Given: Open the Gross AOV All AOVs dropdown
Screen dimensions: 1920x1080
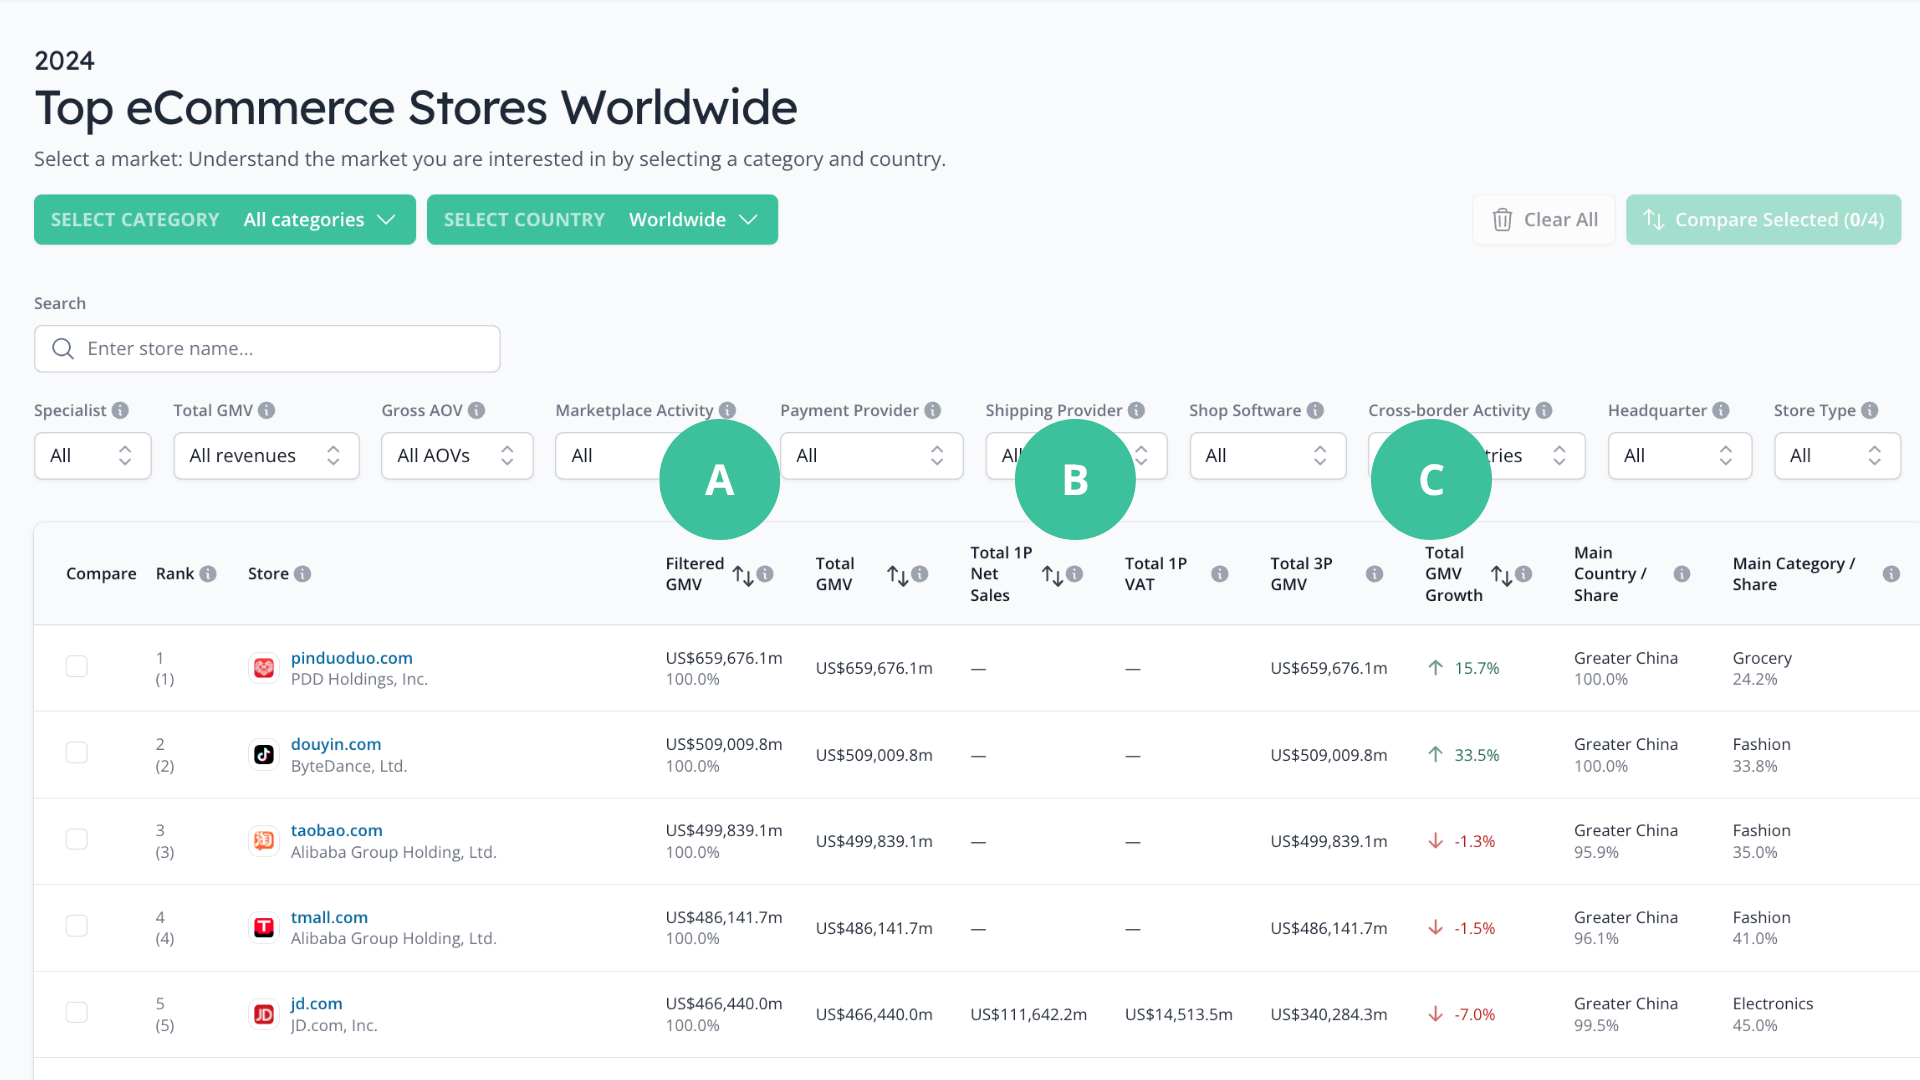Looking at the screenshot, I should (x=457, y=456).
